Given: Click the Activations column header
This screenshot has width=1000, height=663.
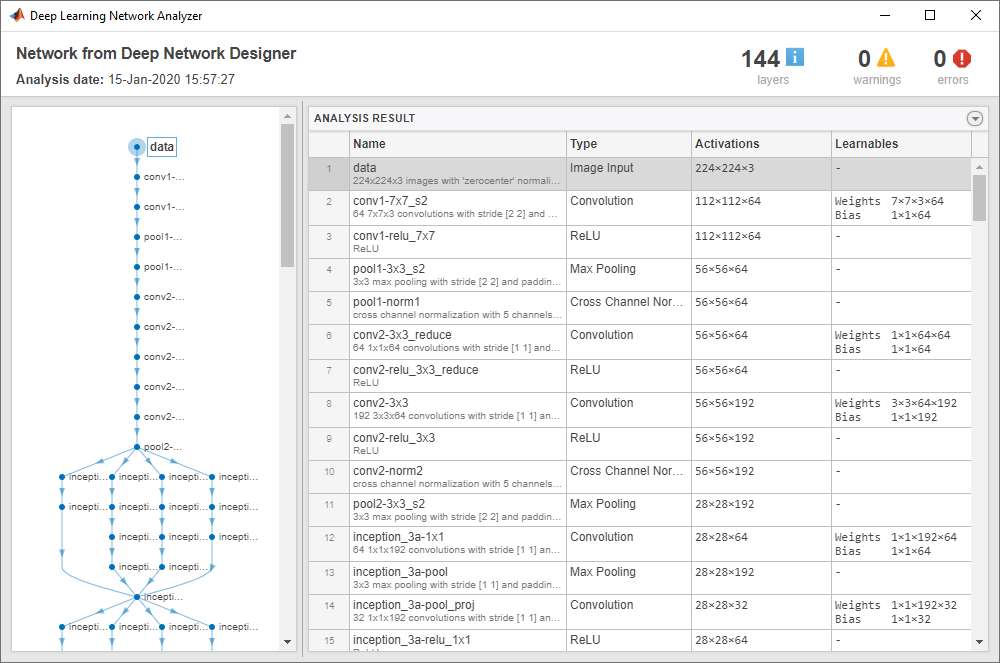Looking at the screenshot, I should tap(761, 144).
